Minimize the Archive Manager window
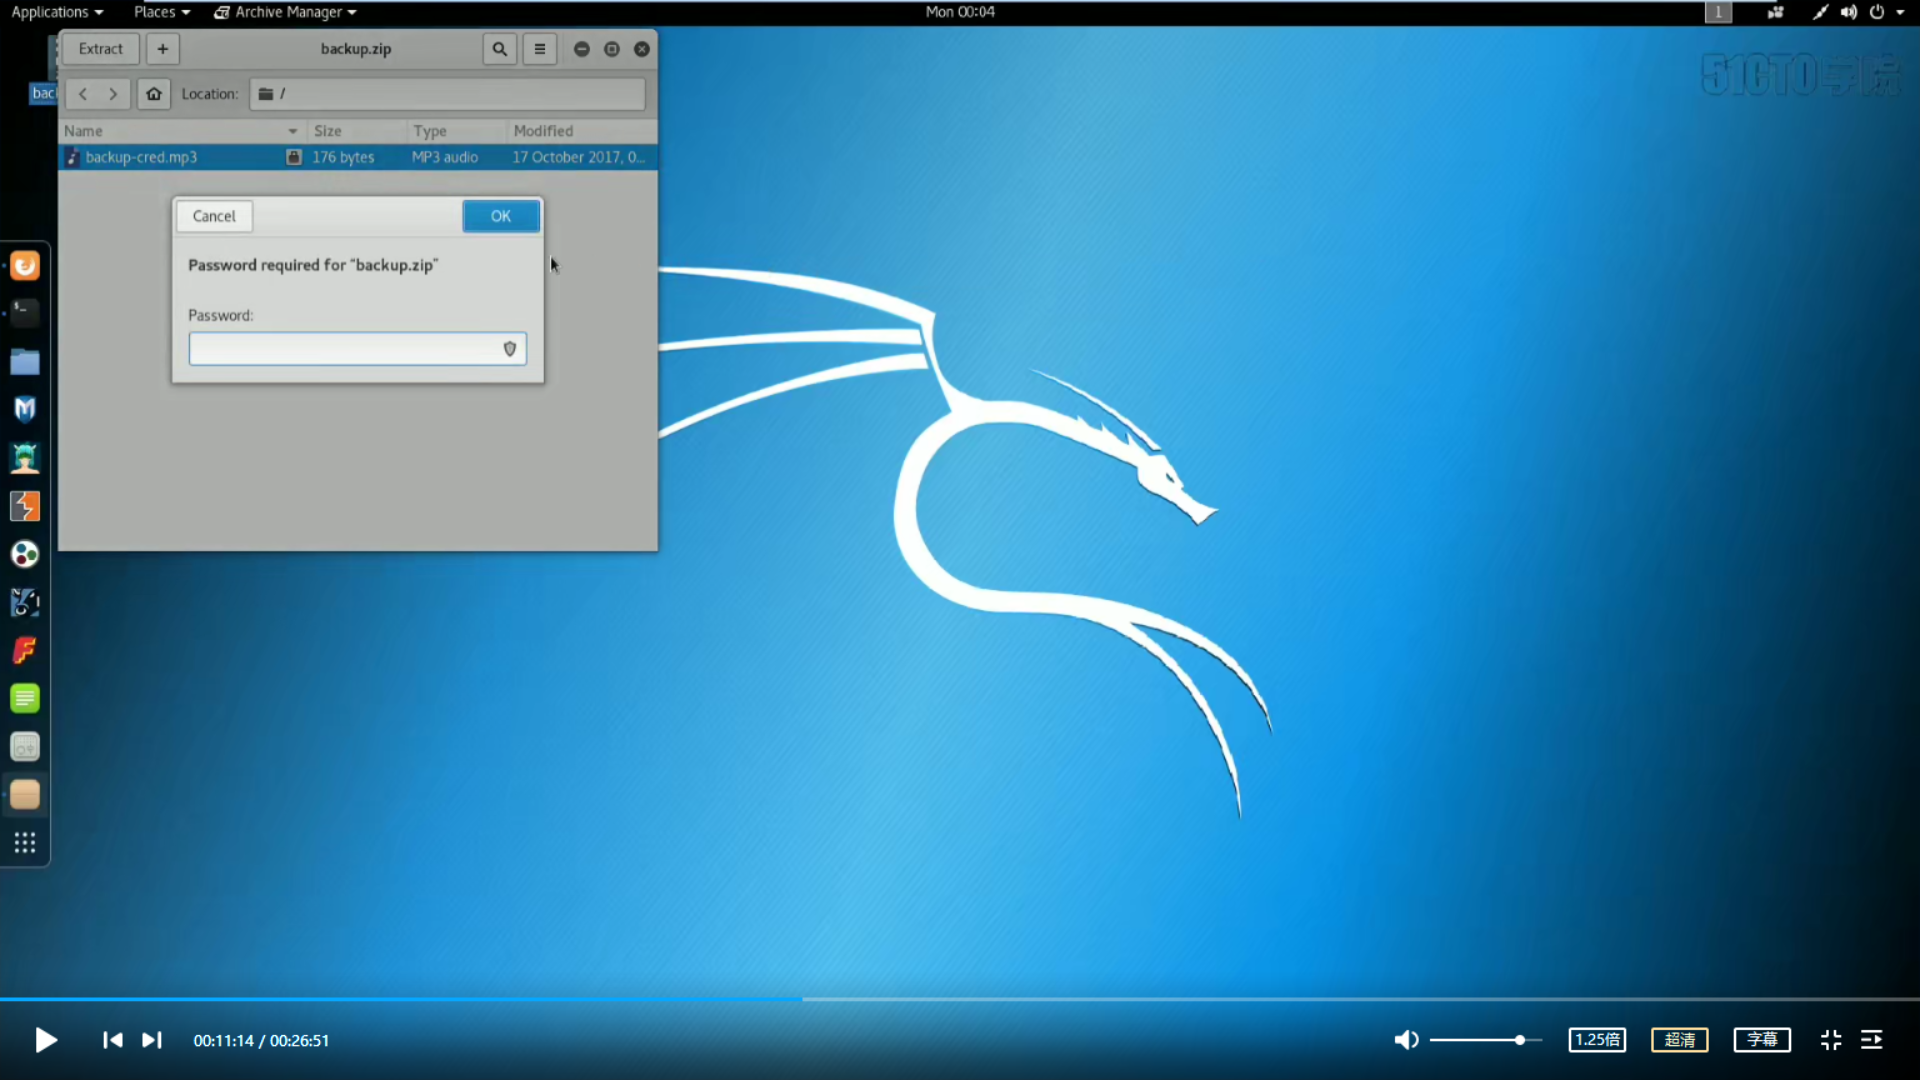 (582, 49)
